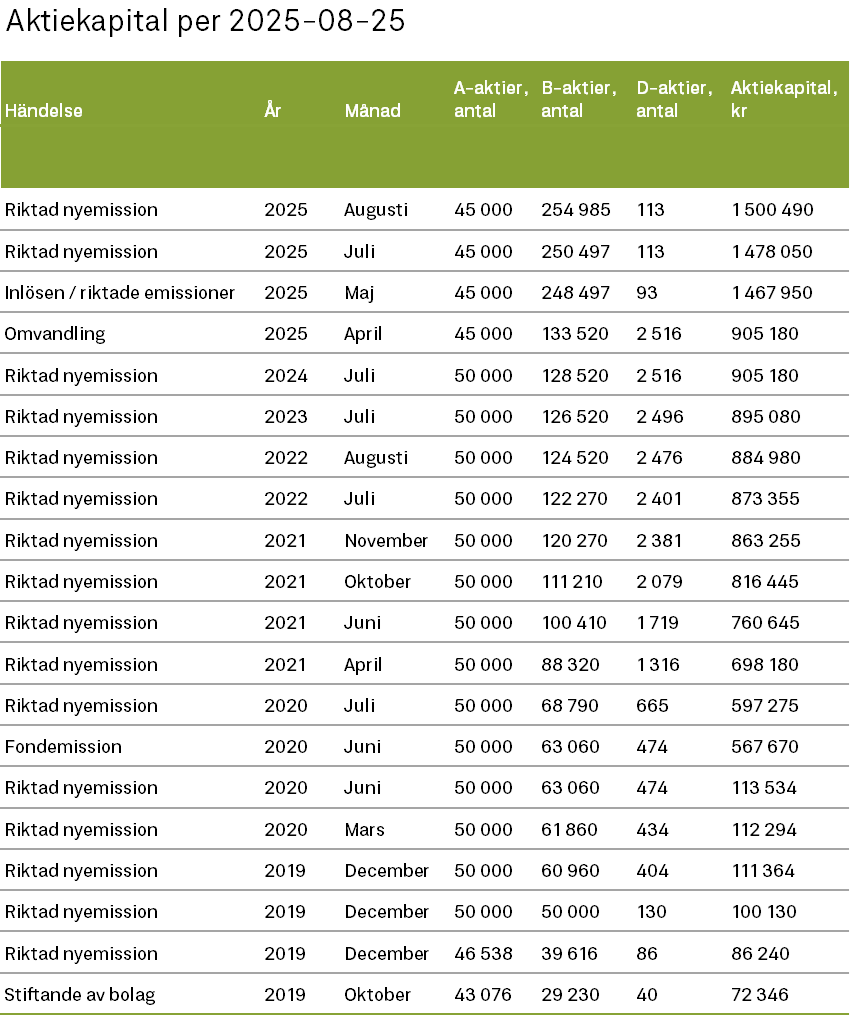
Task: Select B-share count 254 985
Action: click(575, 210)
